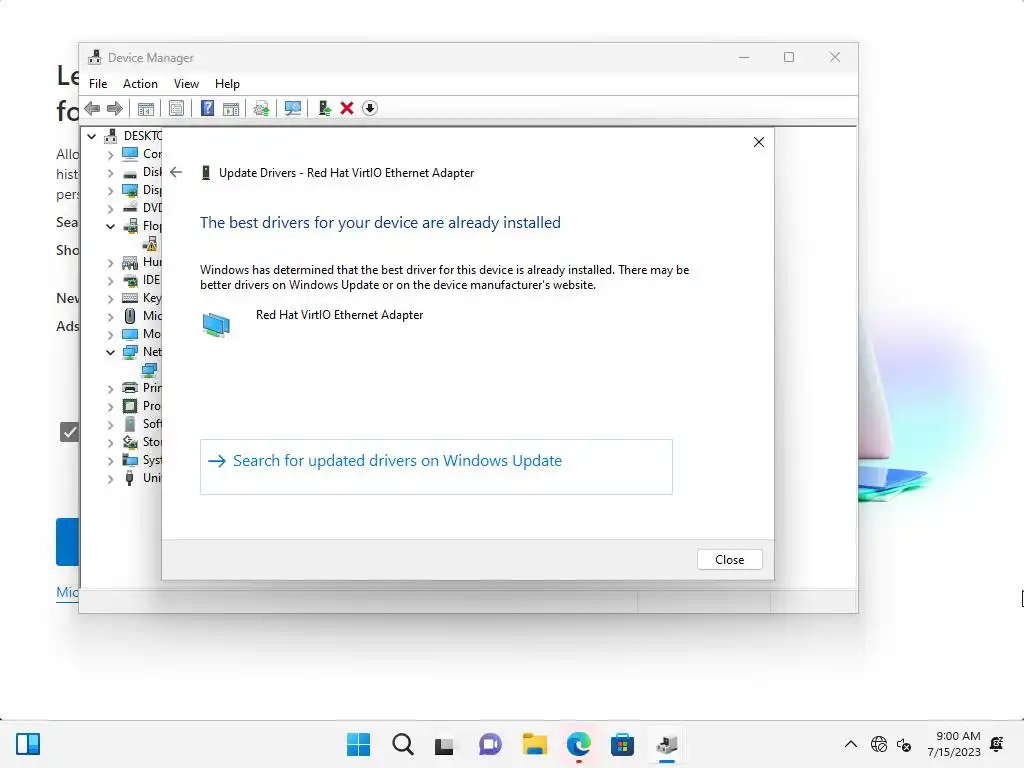Click the Update device driver toolbar icon
The image size is (1024, 768).
(262, 108)
